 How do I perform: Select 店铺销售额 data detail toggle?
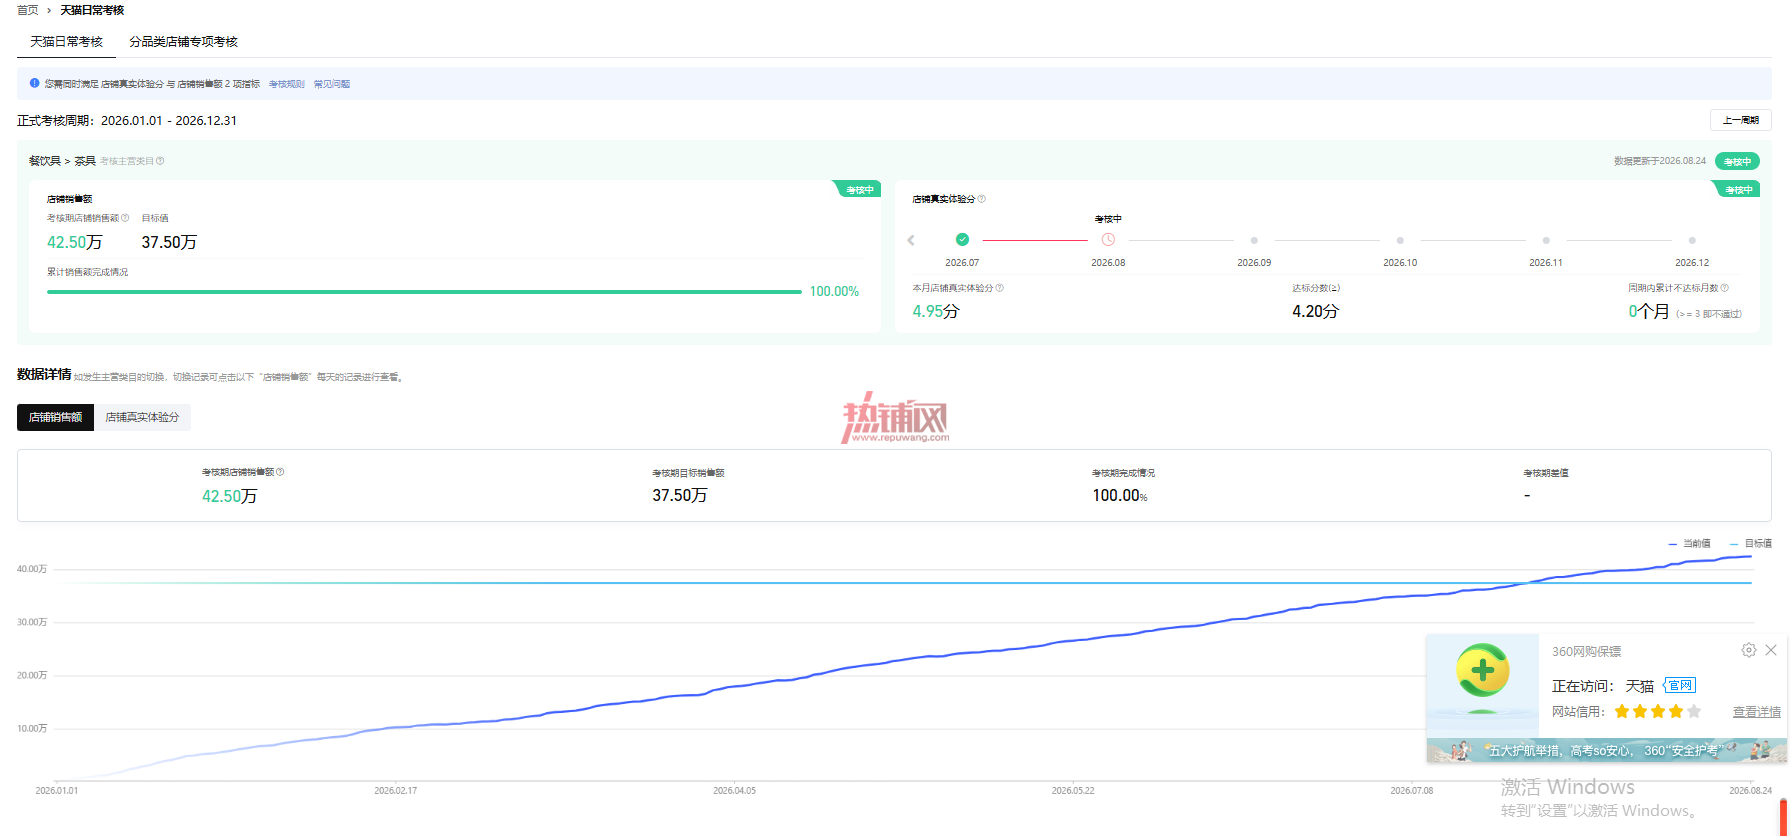(55, 417)
